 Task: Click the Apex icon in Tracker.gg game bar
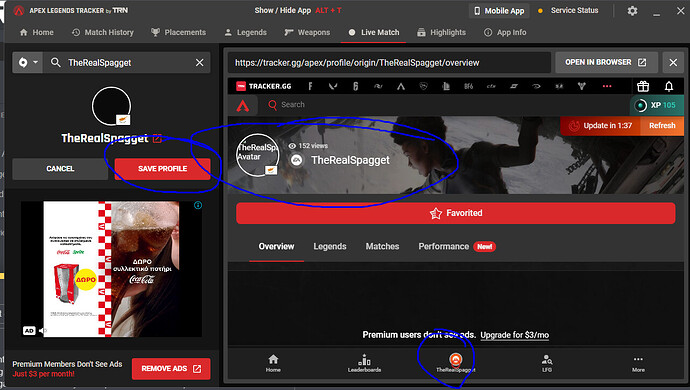(x=400, y=86)
